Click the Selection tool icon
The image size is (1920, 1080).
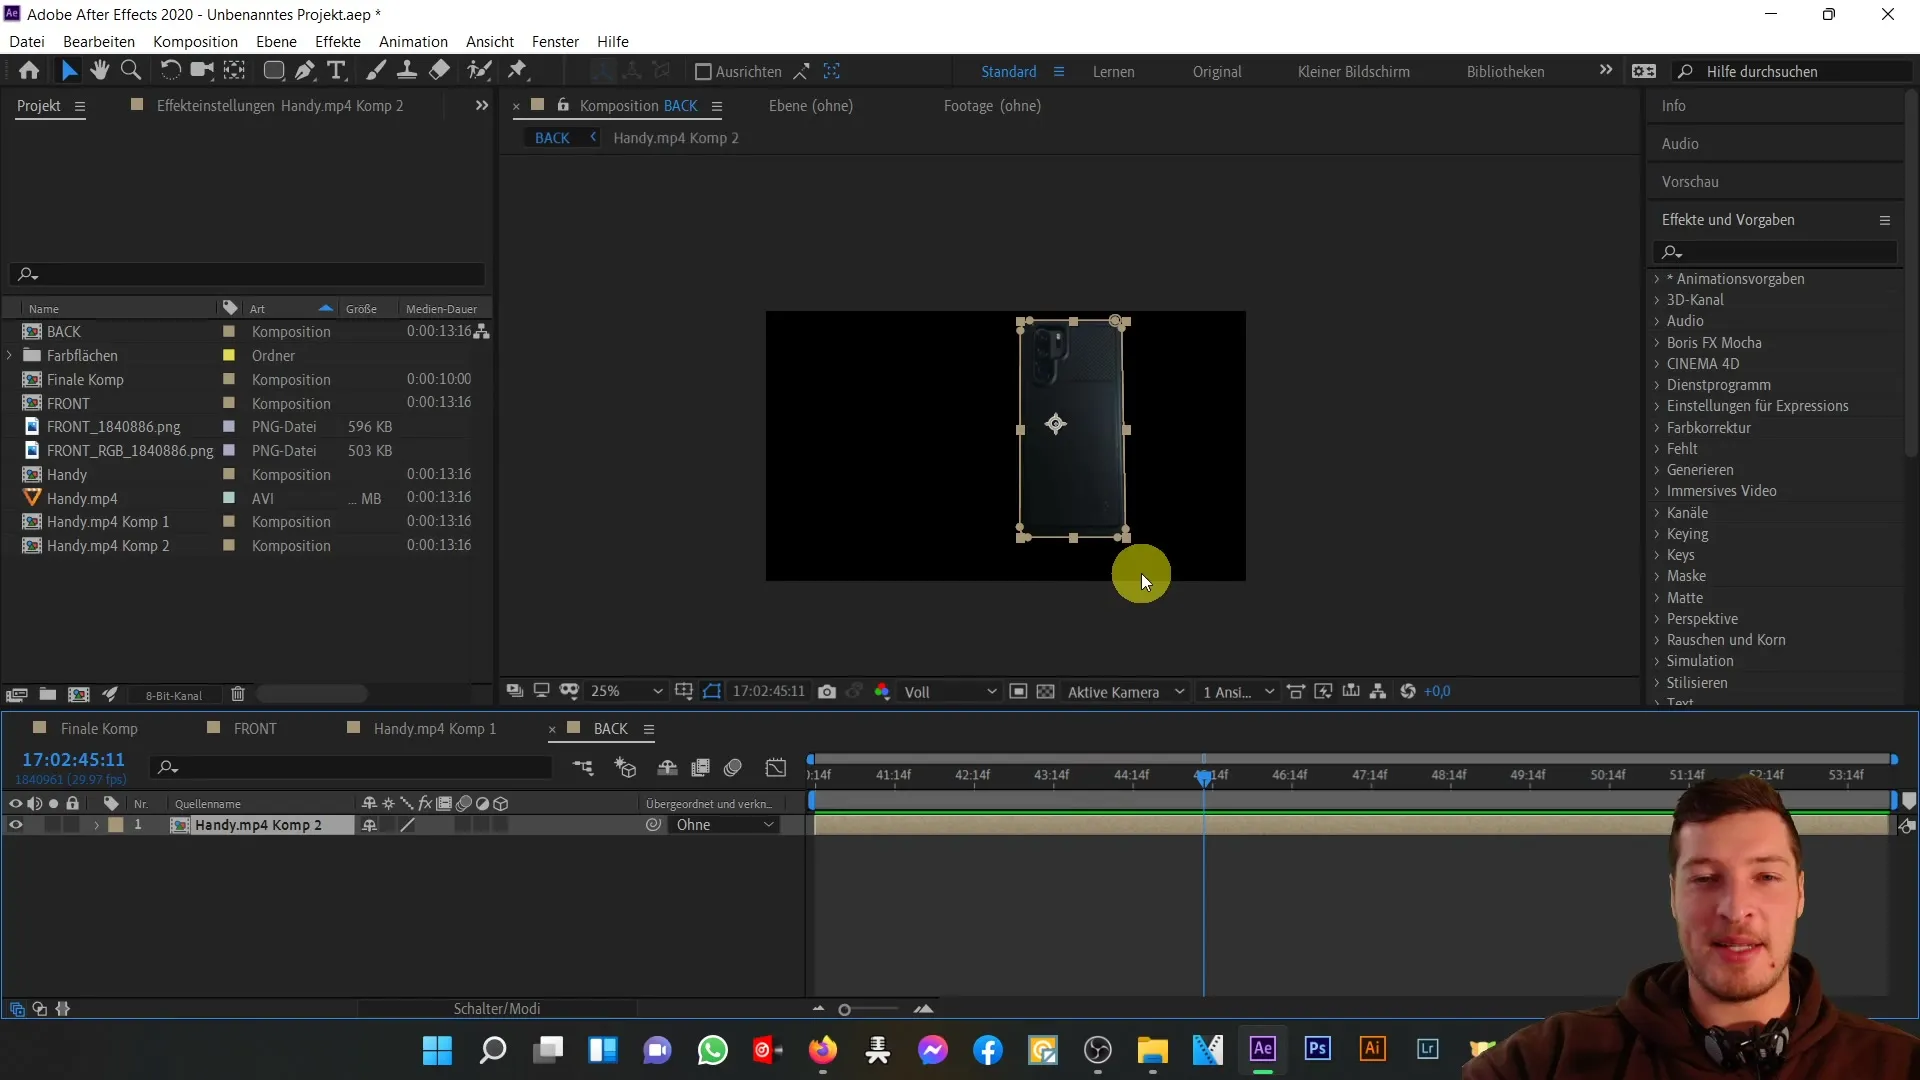tap(66, 71)
